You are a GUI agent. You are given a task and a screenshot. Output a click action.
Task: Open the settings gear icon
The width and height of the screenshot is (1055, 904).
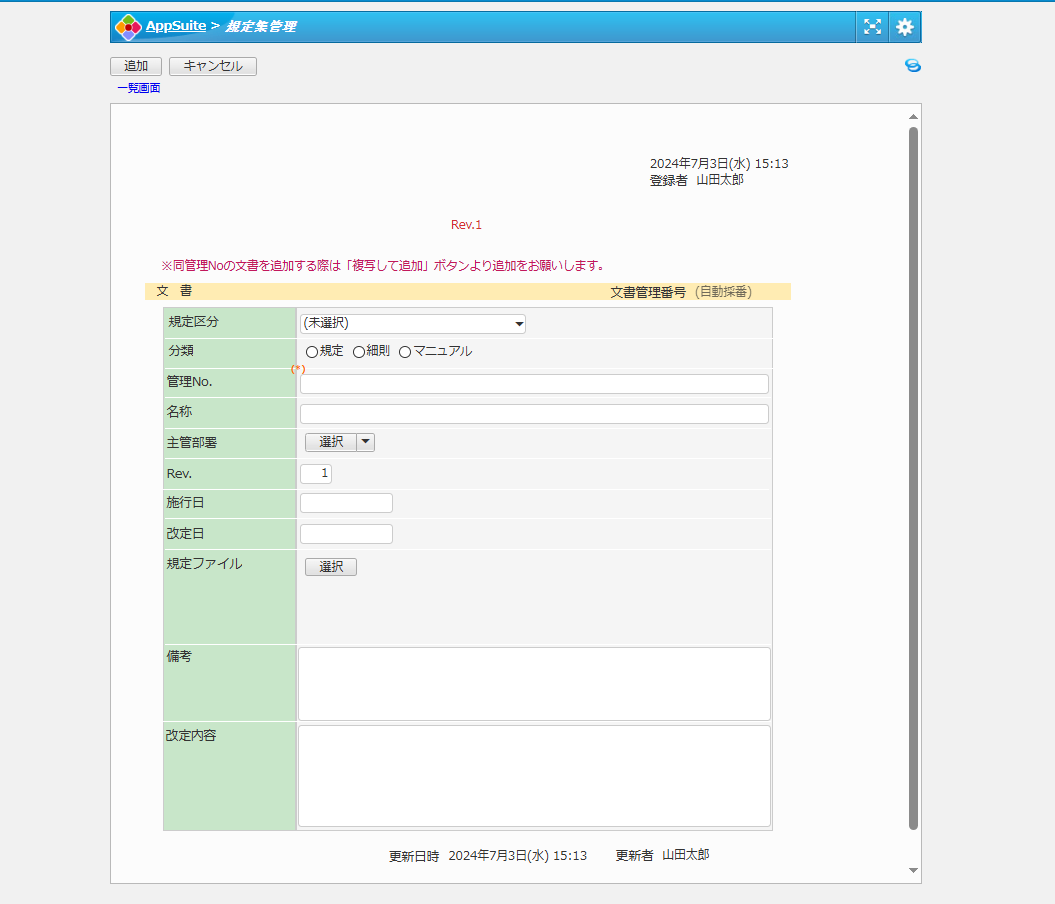905,27
